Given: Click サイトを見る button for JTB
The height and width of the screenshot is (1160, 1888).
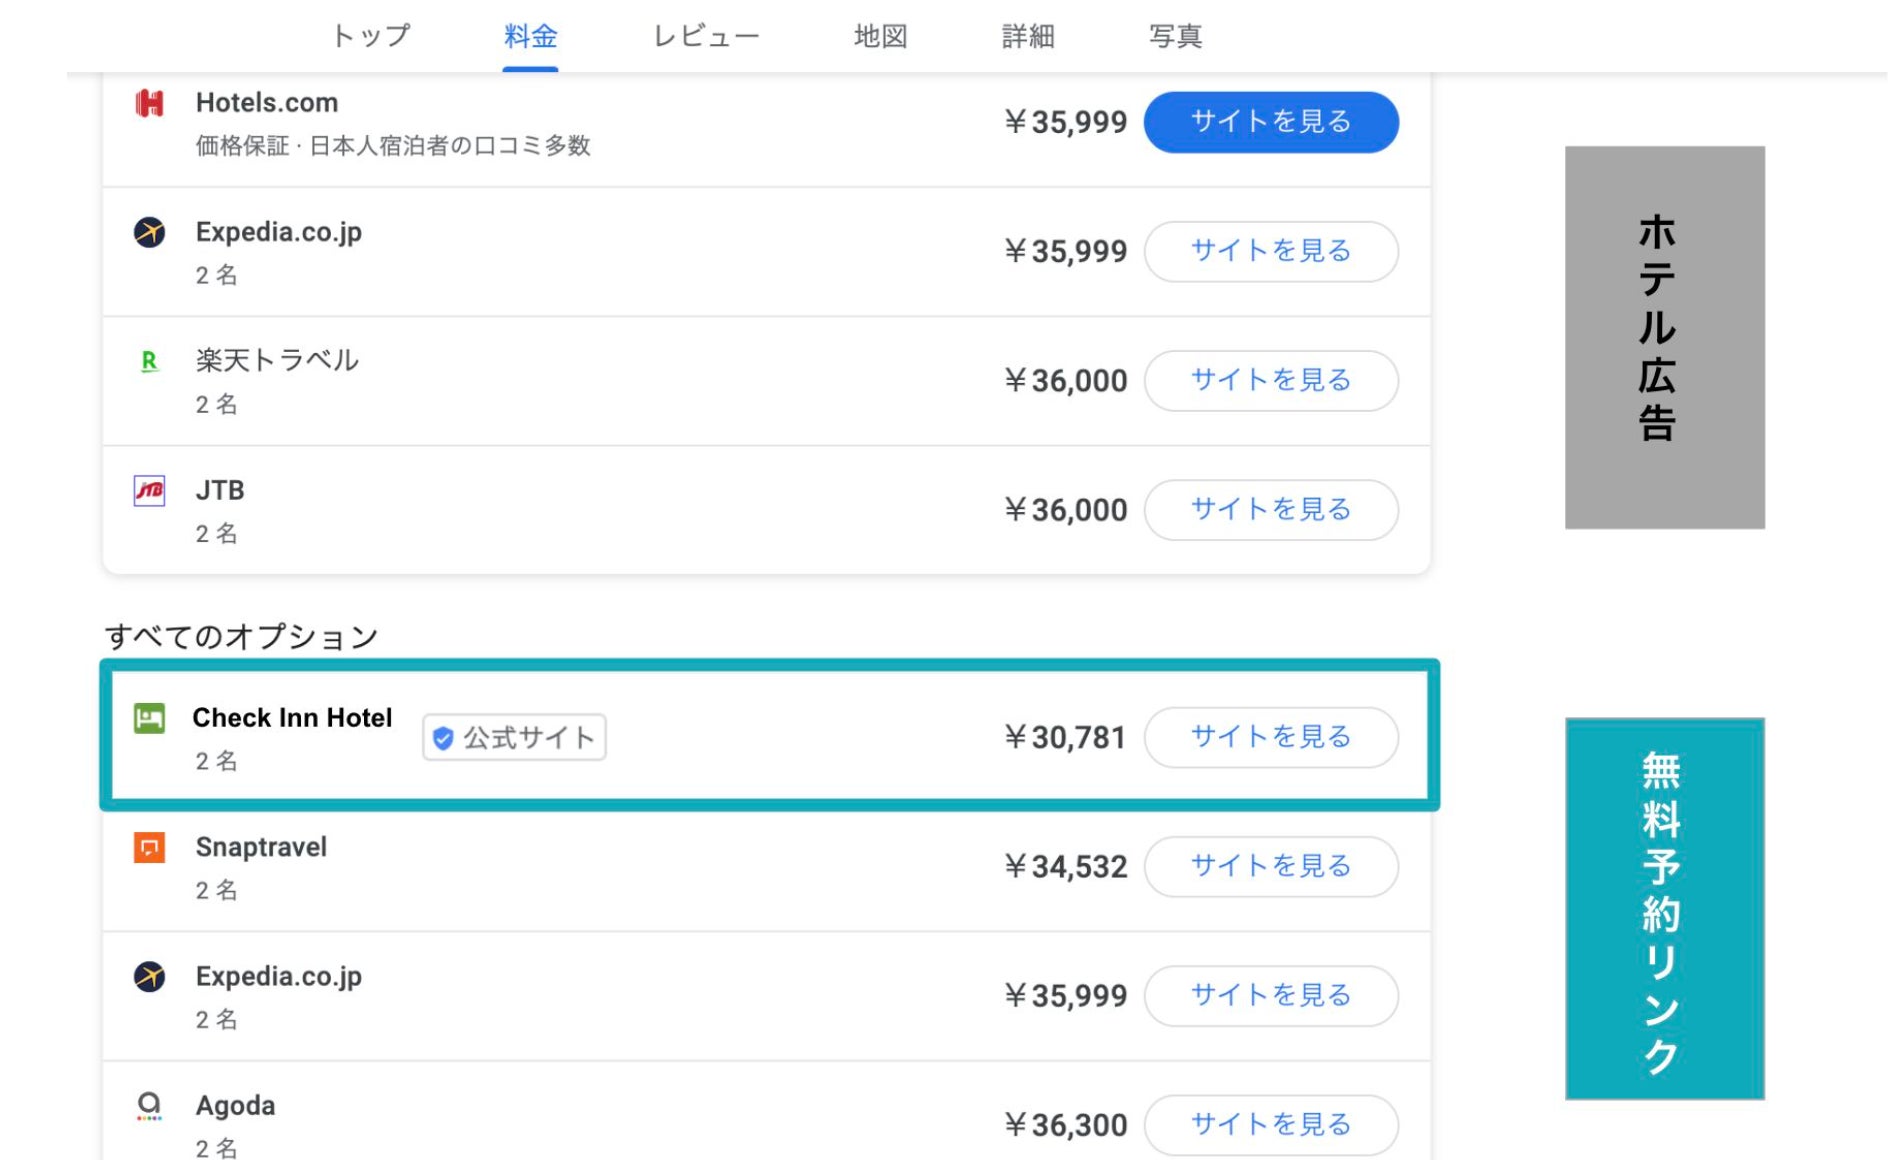Looking at the screenshot, I should point(1270,509).
